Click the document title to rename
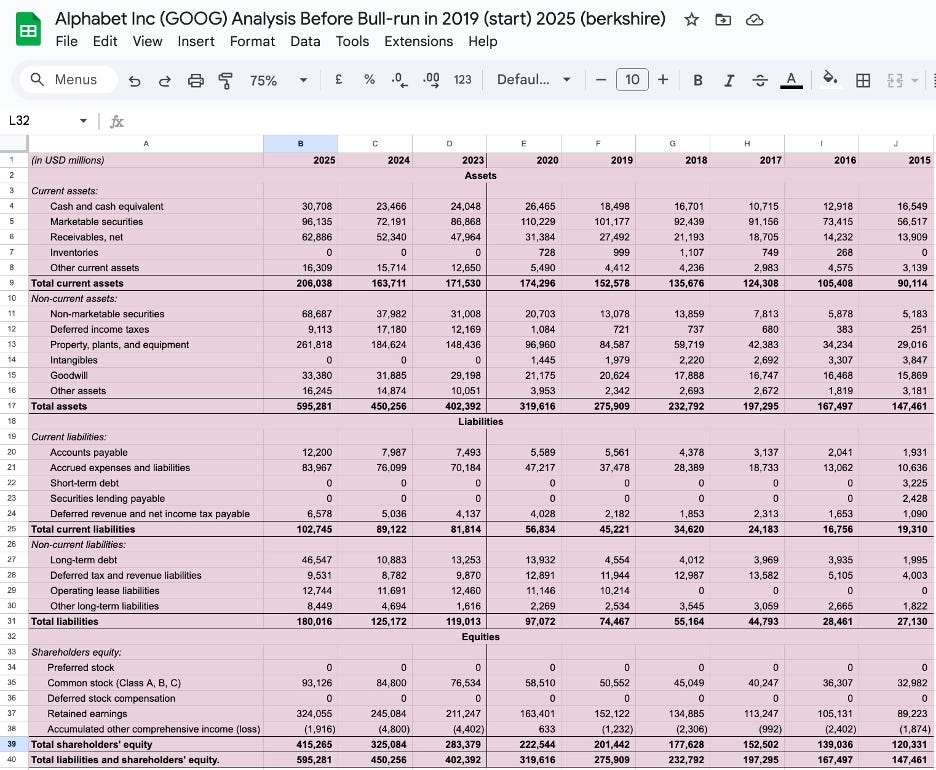The image size is (936, 770). coord(360,19)
